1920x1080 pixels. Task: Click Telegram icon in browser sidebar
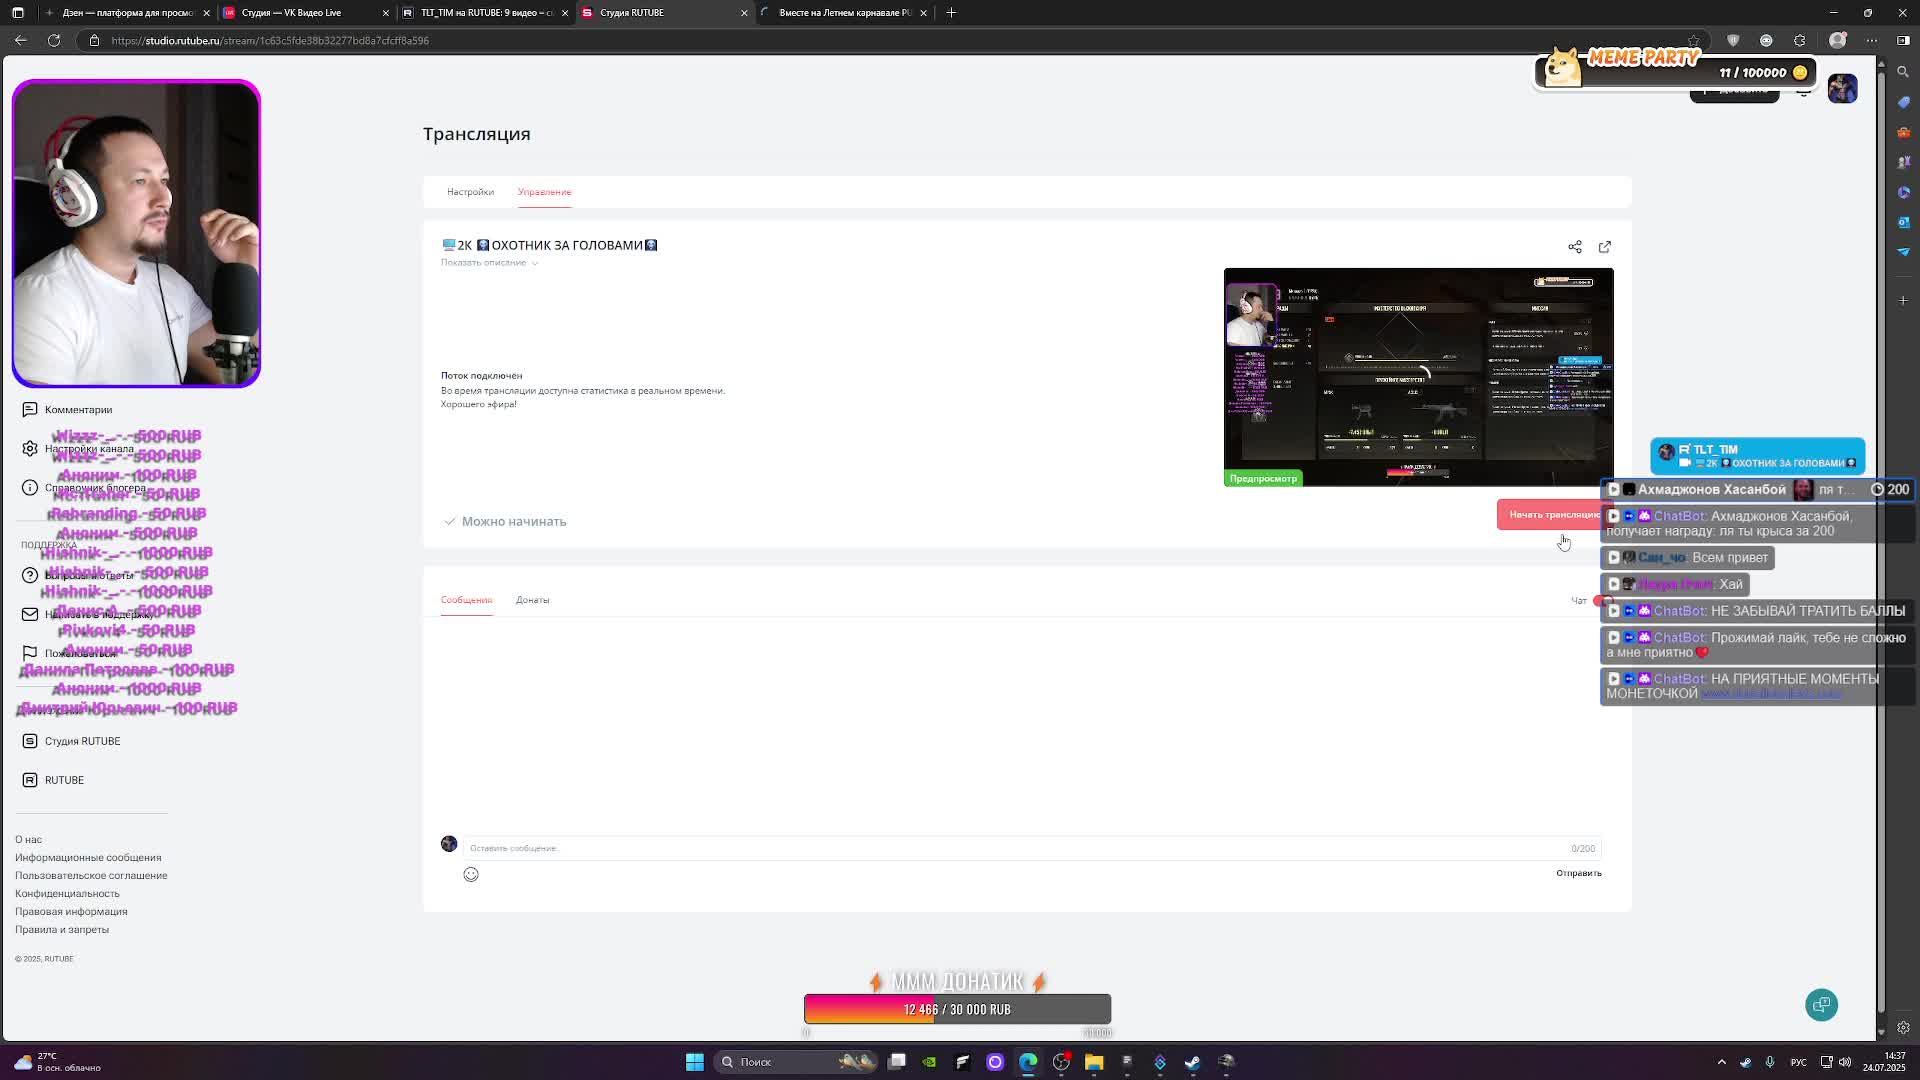coord(1903,252)
